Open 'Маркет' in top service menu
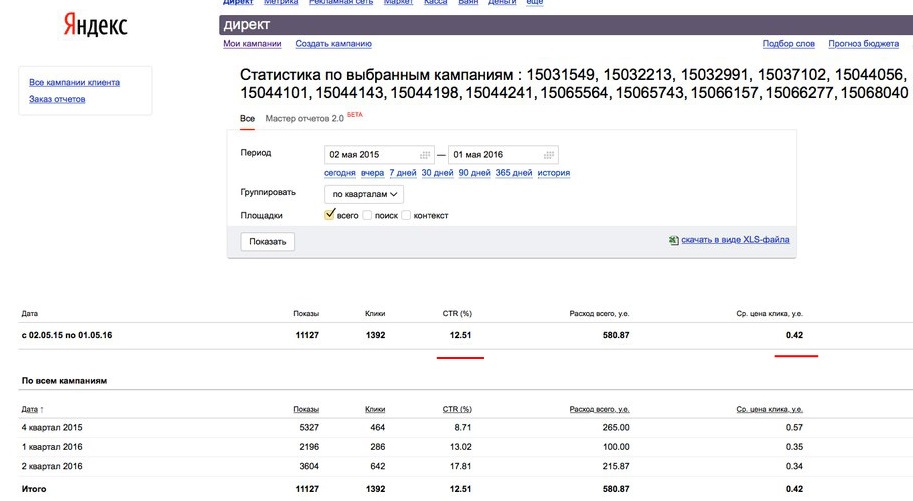Viewport: 913px width, 501px height. pos(398,2)
